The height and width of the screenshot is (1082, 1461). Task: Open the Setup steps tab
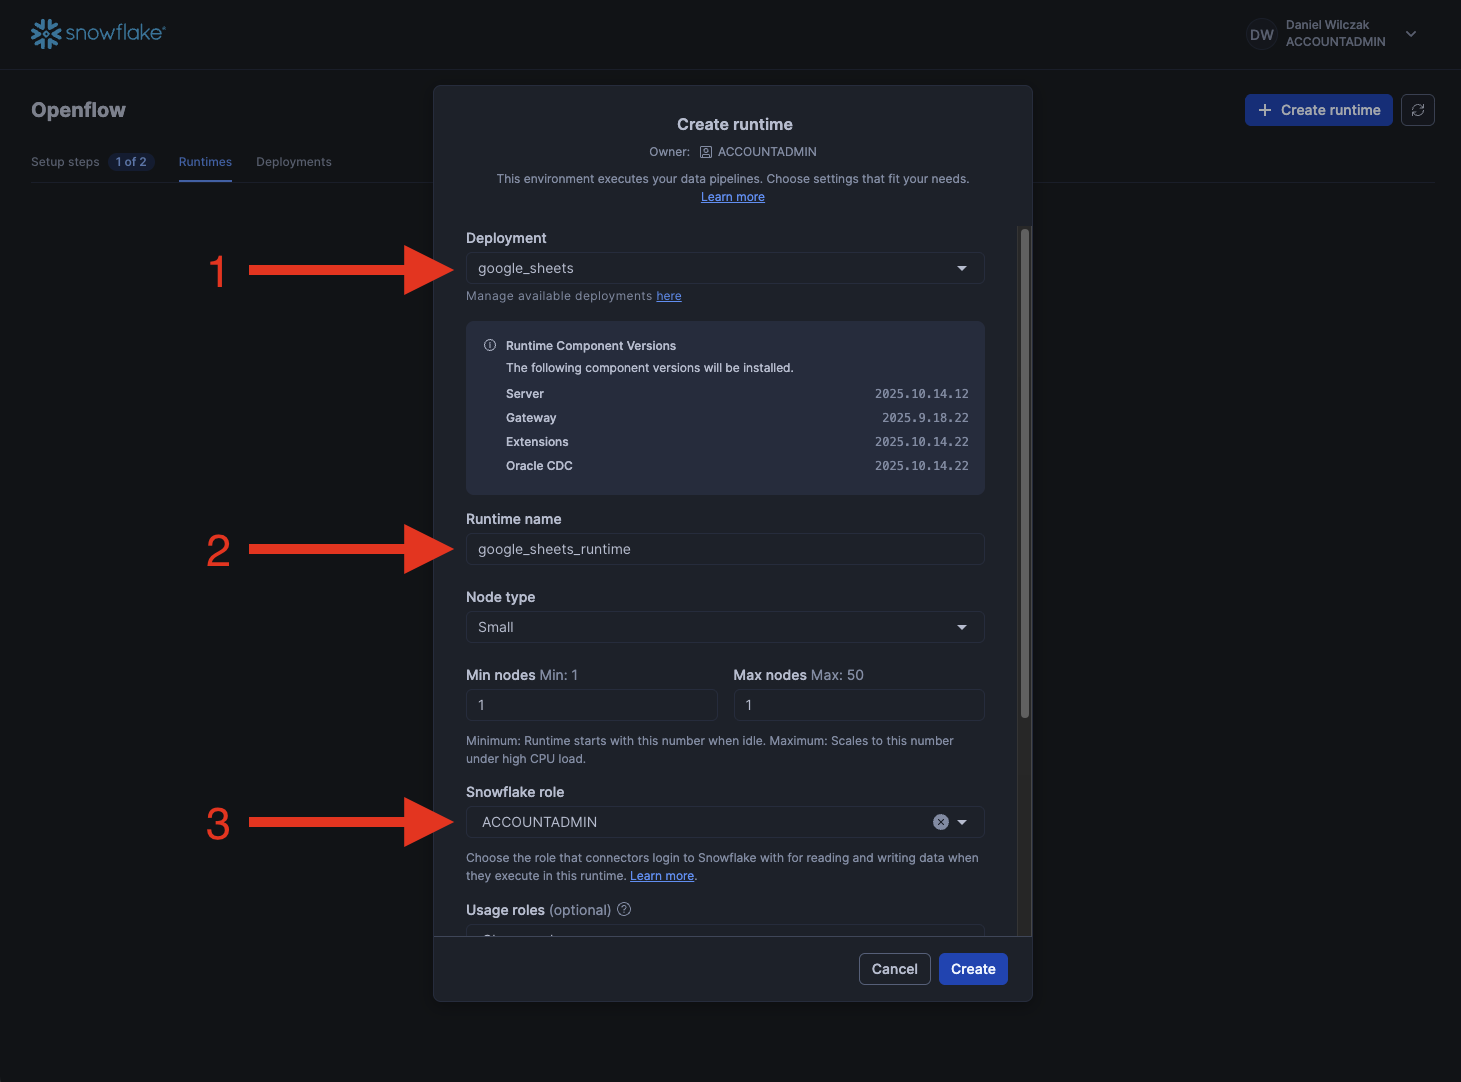(x=66, y=162)
